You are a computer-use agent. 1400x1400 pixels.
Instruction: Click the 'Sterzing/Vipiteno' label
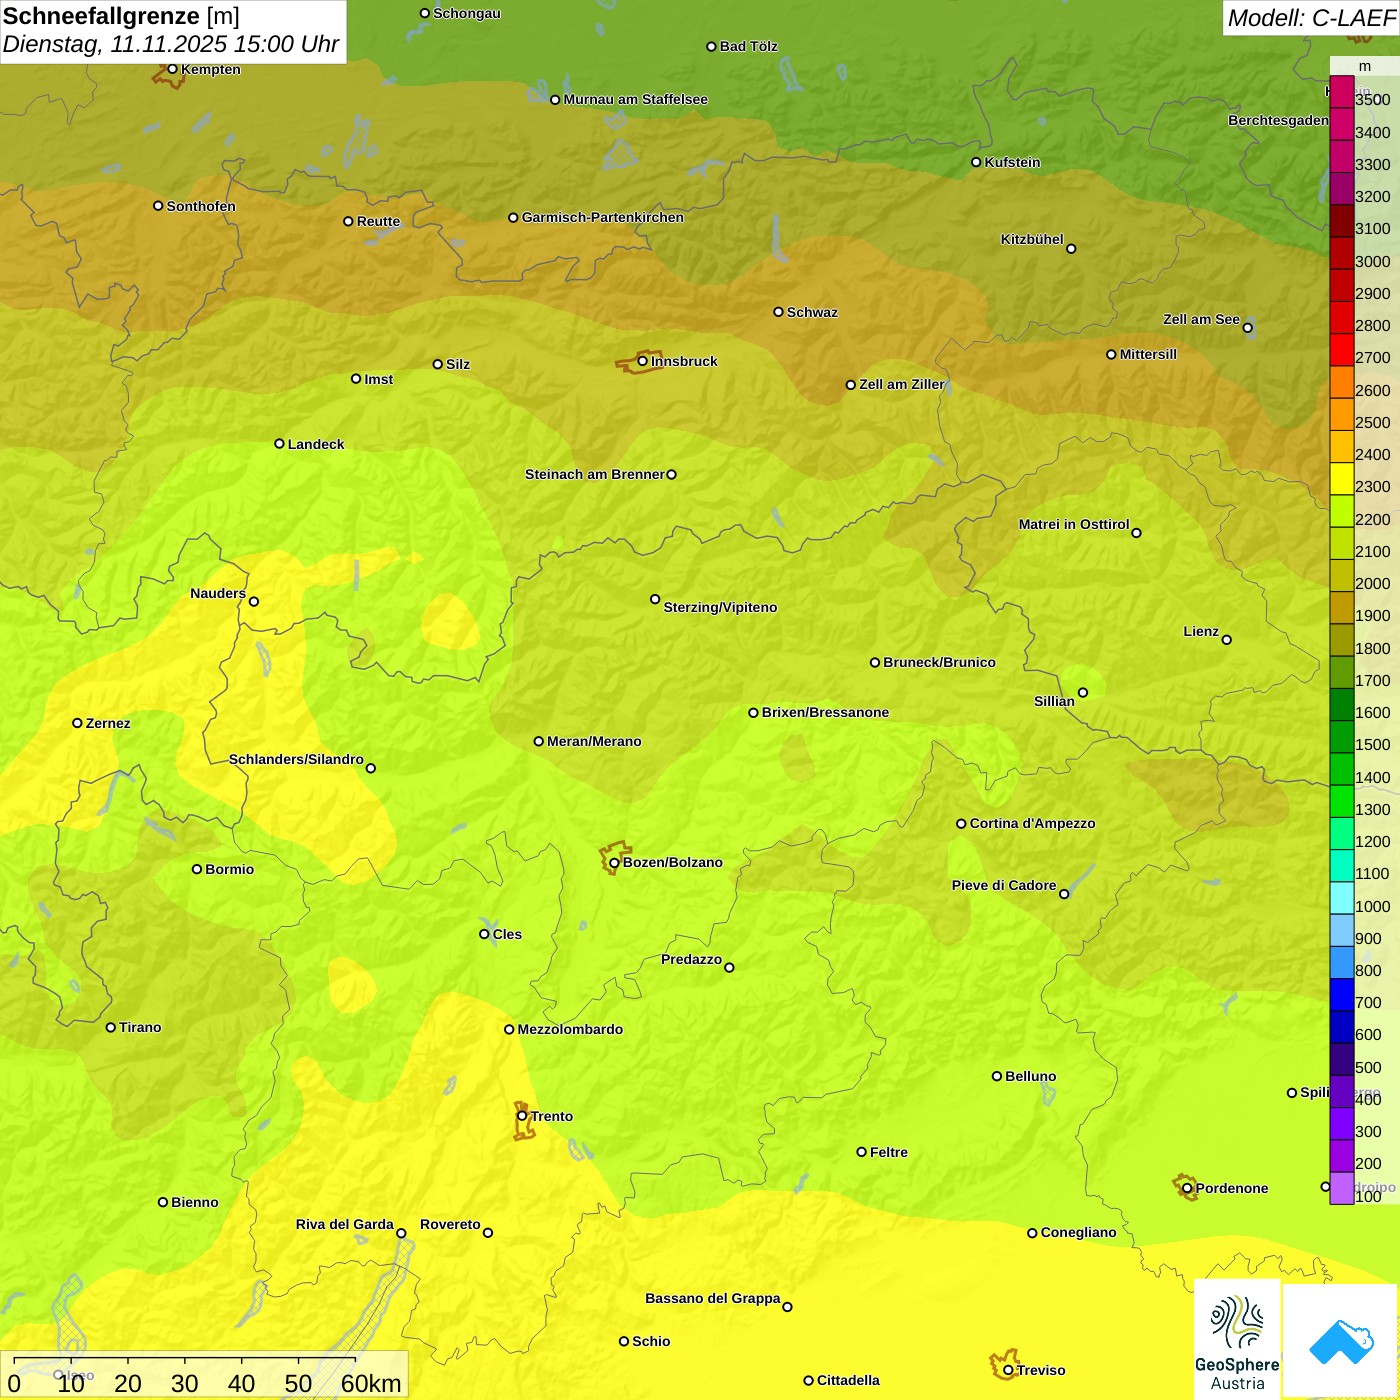click(x=720, y=607)
